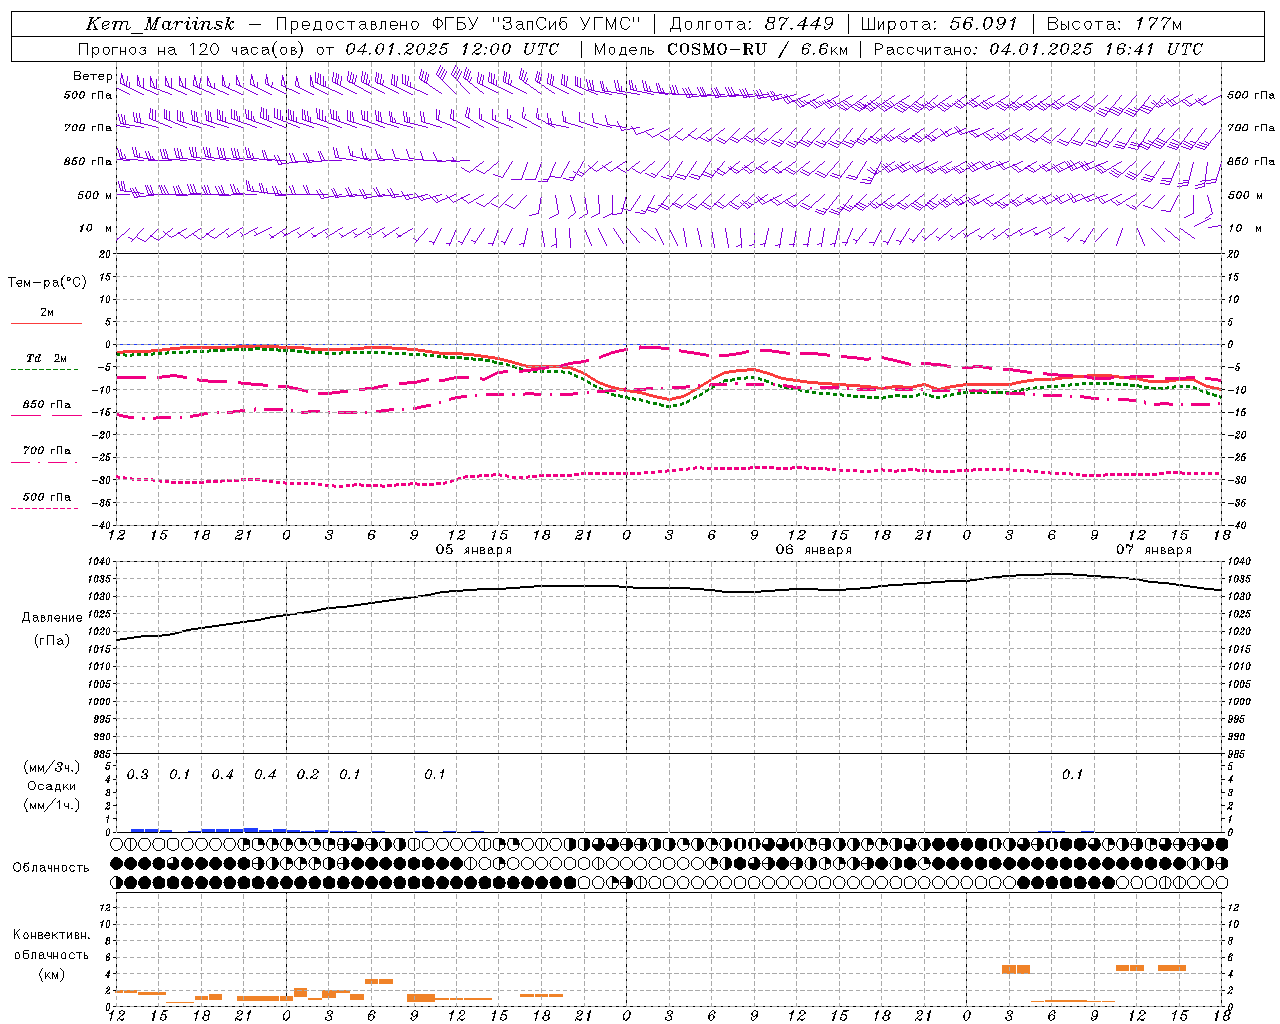Click the Осадки precipitation label

click(52, 786)
